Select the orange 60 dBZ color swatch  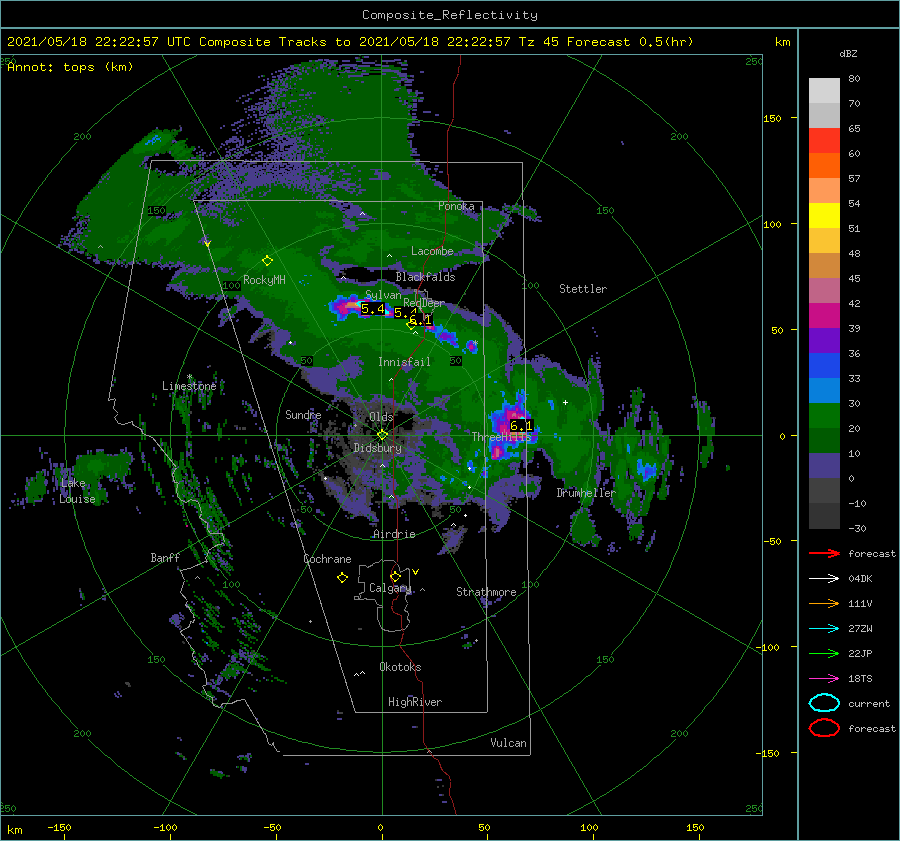[824, 165]
